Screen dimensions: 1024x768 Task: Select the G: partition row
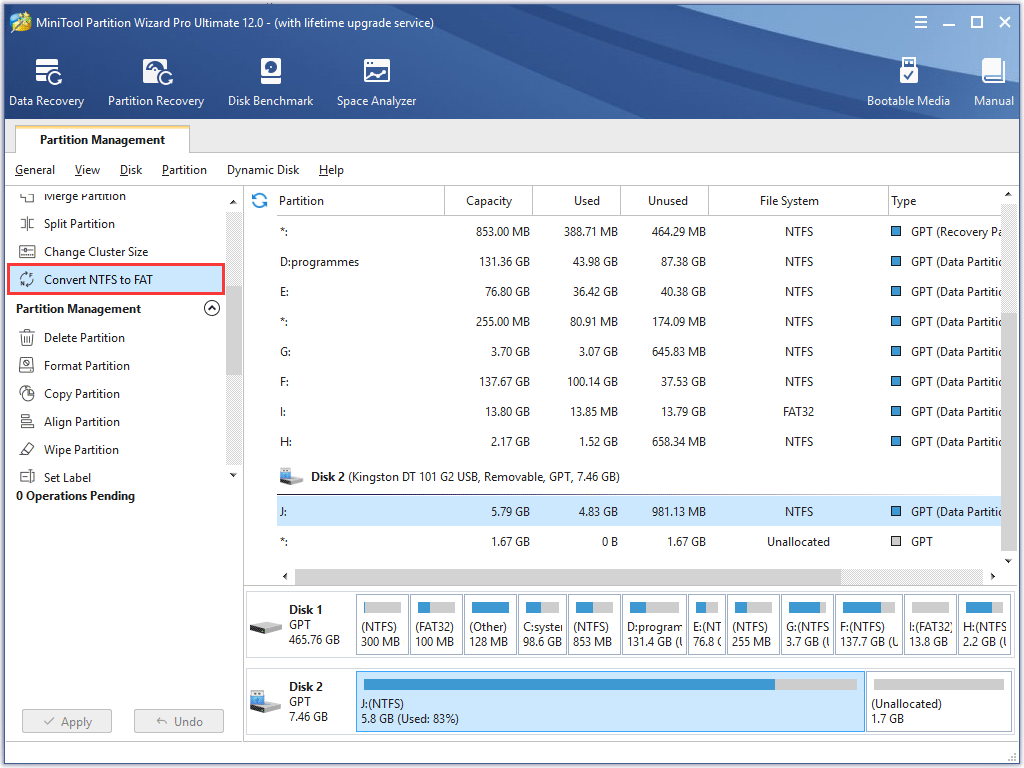(639, 352)
